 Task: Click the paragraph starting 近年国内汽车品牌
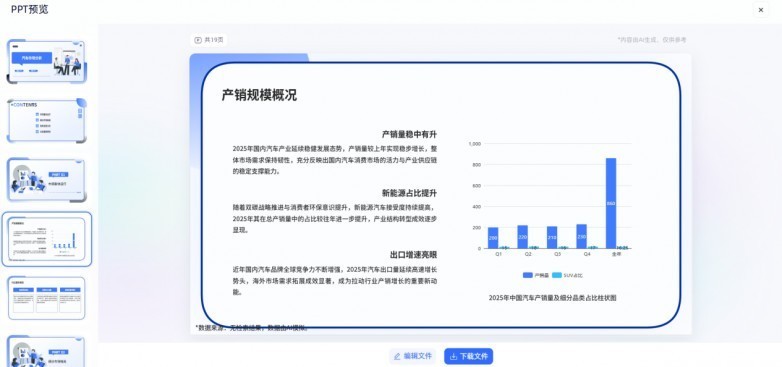click(x=335, y=280)
